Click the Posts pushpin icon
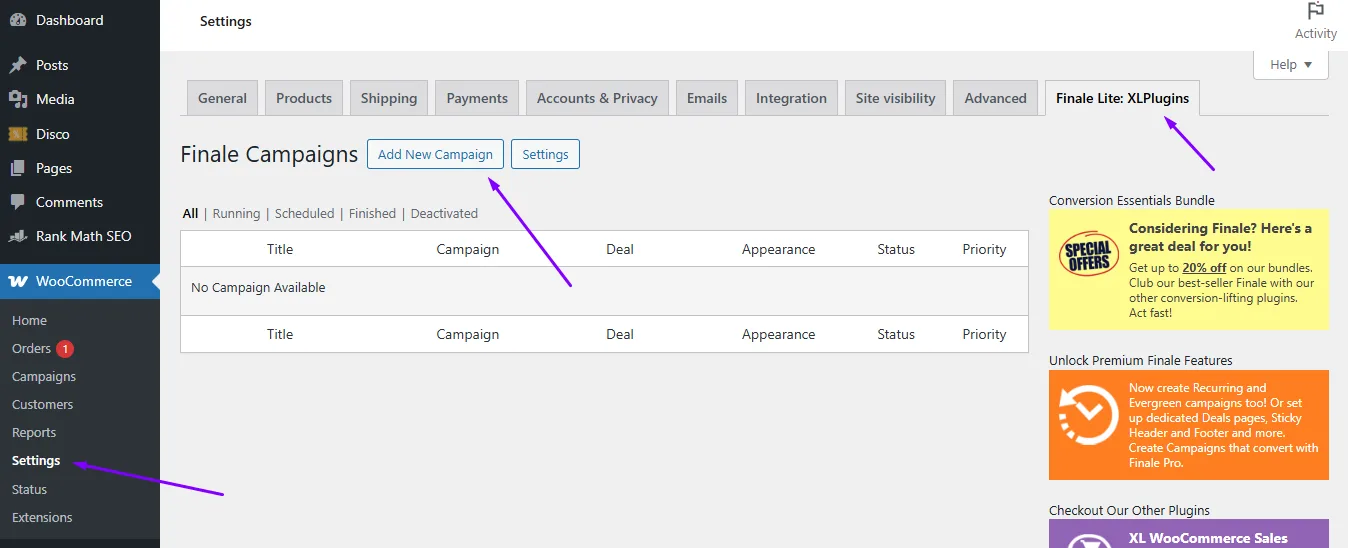The width and height of the screenshot is (1348, 548). 18,65
